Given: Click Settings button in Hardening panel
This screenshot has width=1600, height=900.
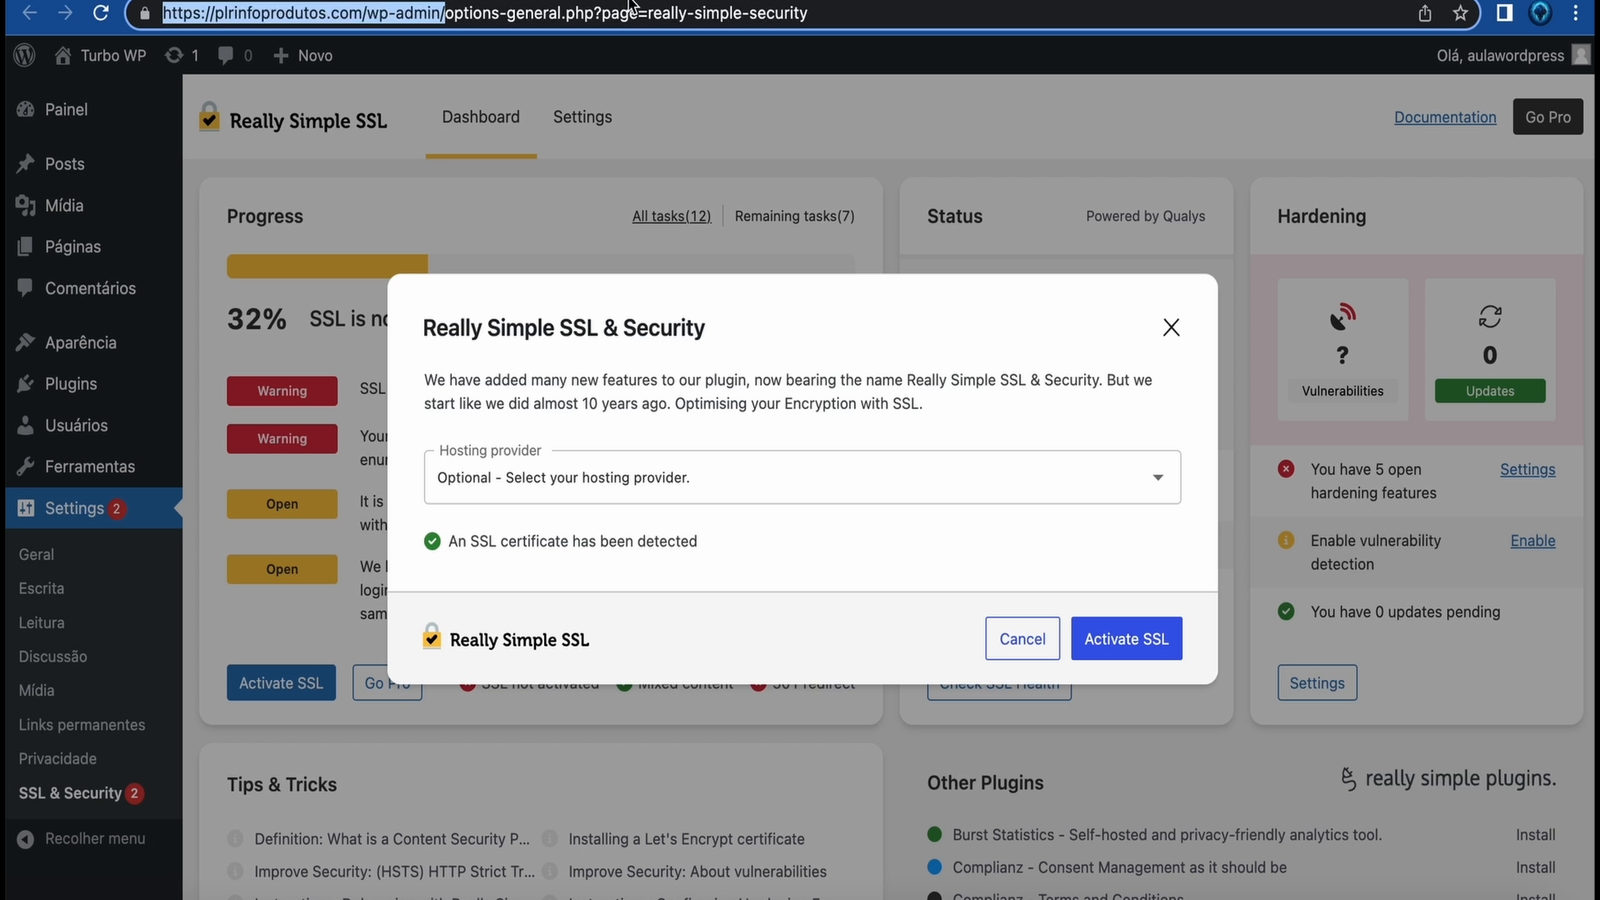Looking at the screenshot, I should [x=1317, y=683].
